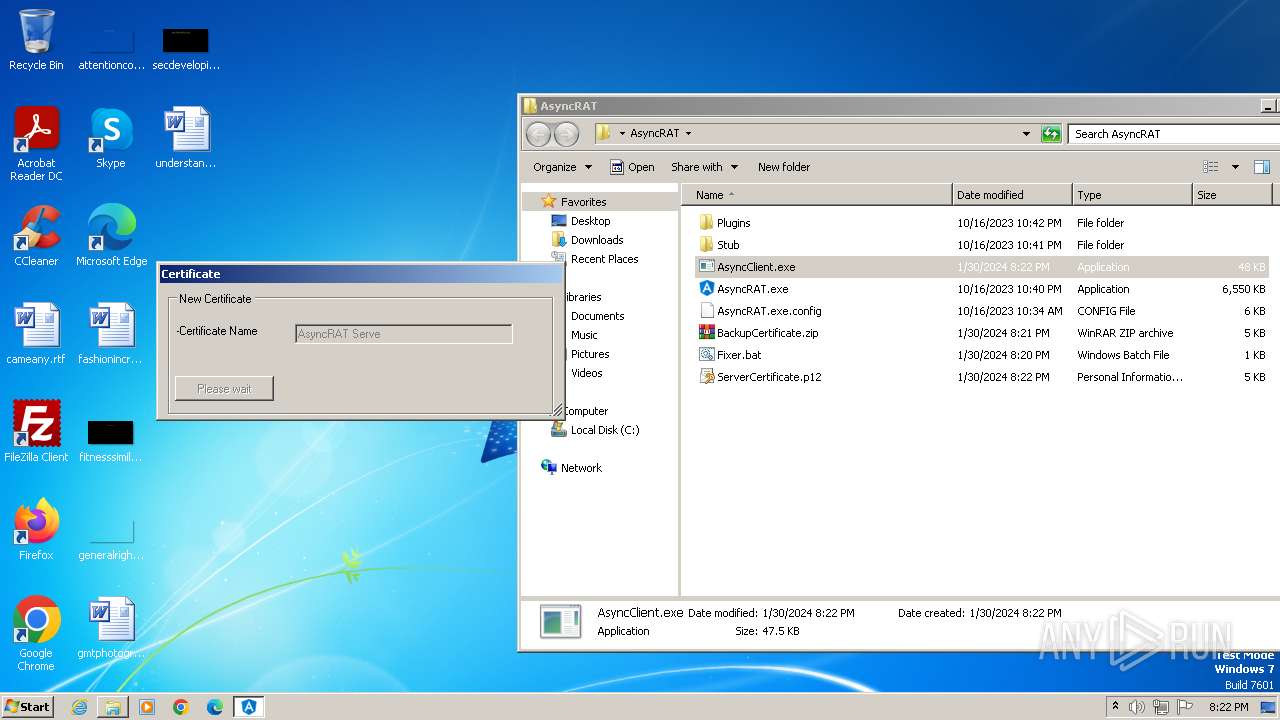The height and width of the screenshot is (720, 1280).
Task: Expand the AsyncRAT breadcrumb arrow
Action: click(688, 134)
